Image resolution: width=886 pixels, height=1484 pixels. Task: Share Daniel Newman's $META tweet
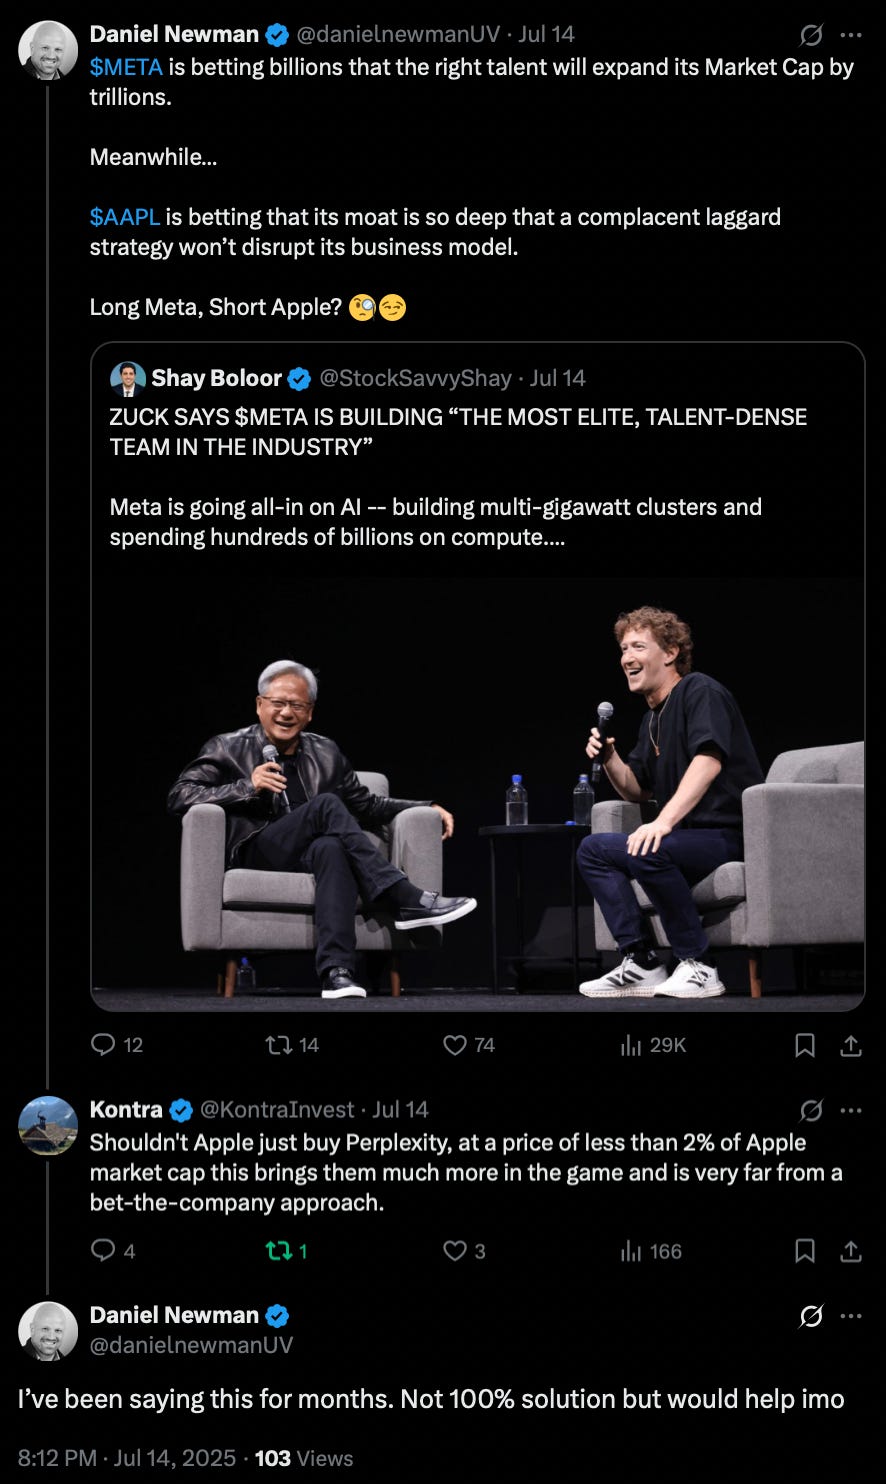tap(851, 1045)
